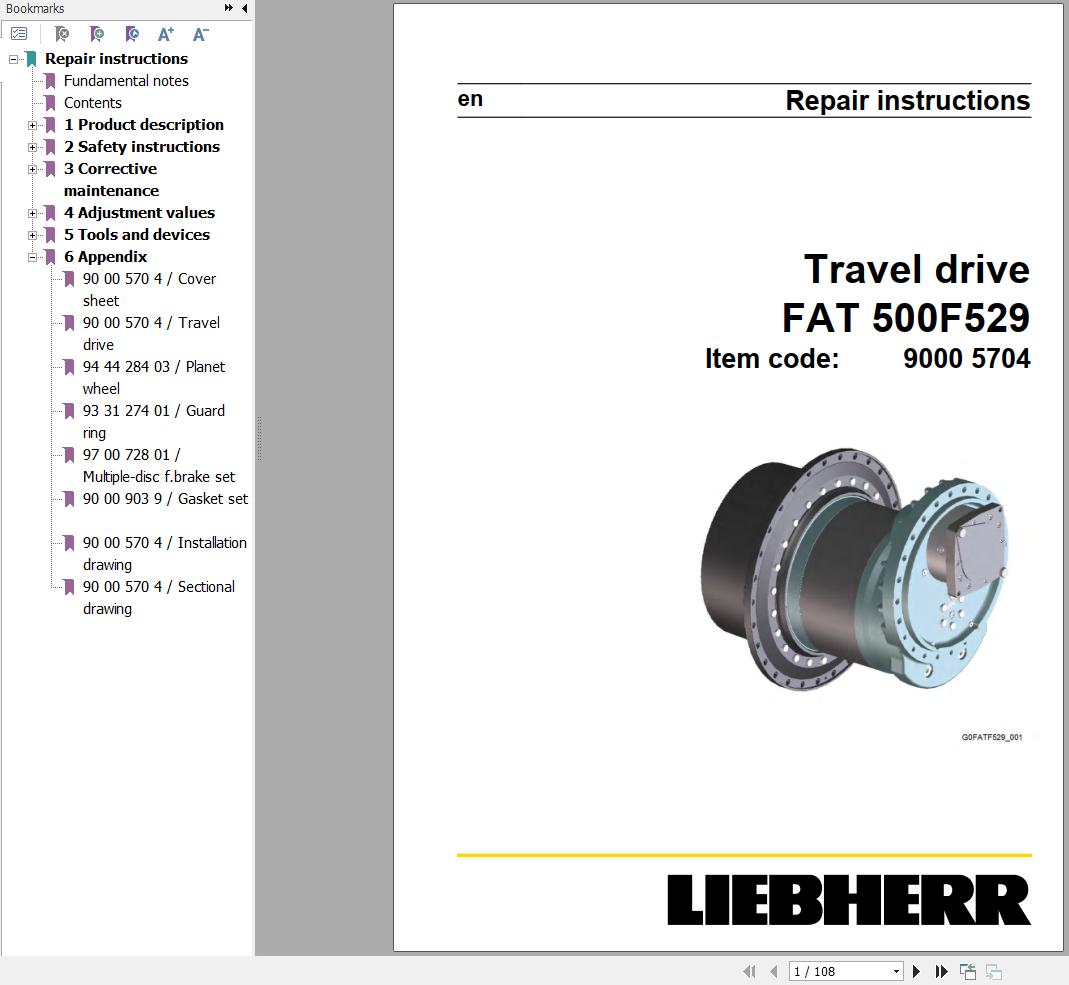Screen dimensions: 1069x985
Task: Click the first page button
Action: coord(749,971)
